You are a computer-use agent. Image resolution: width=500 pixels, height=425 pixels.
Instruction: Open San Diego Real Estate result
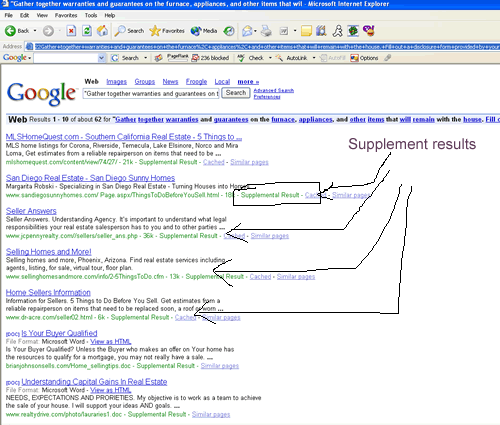[x=90, y=178]
